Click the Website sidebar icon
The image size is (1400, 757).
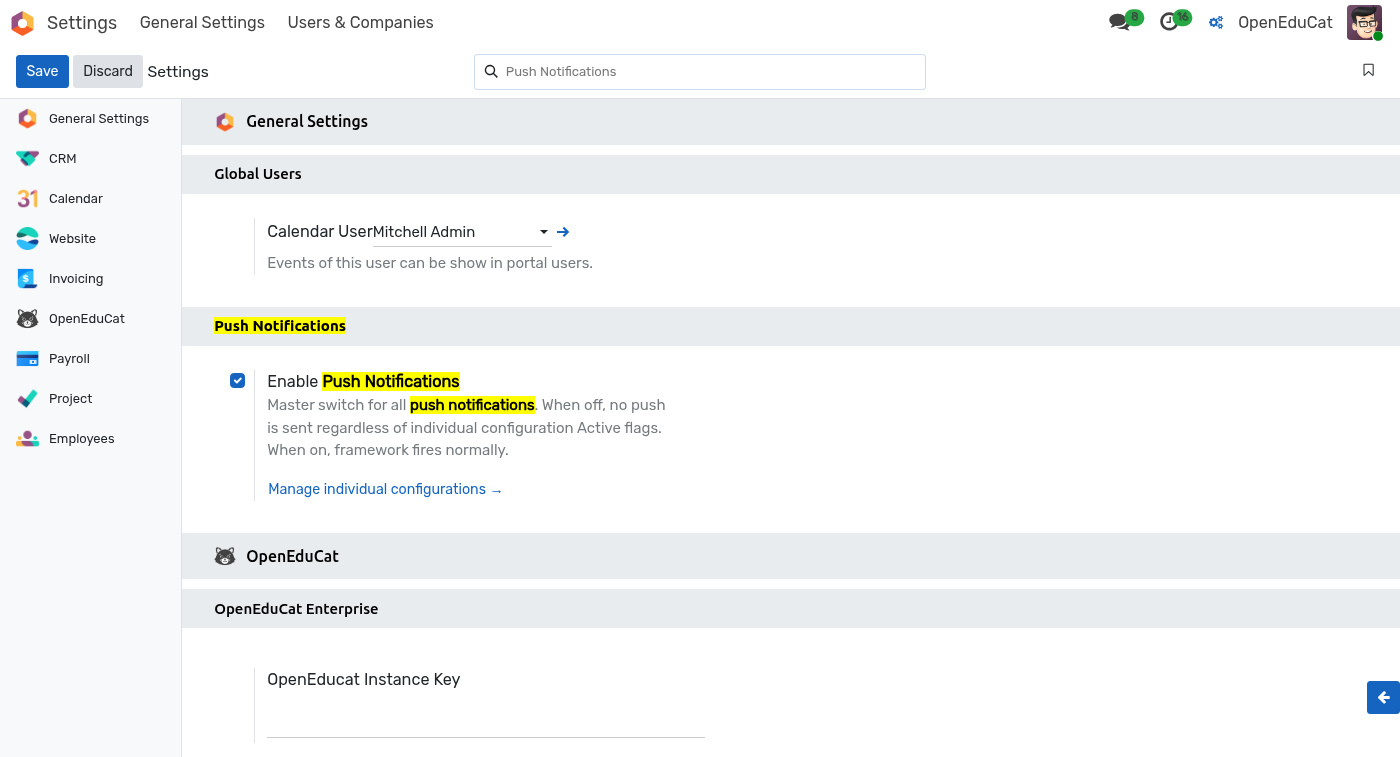point(28,238)
